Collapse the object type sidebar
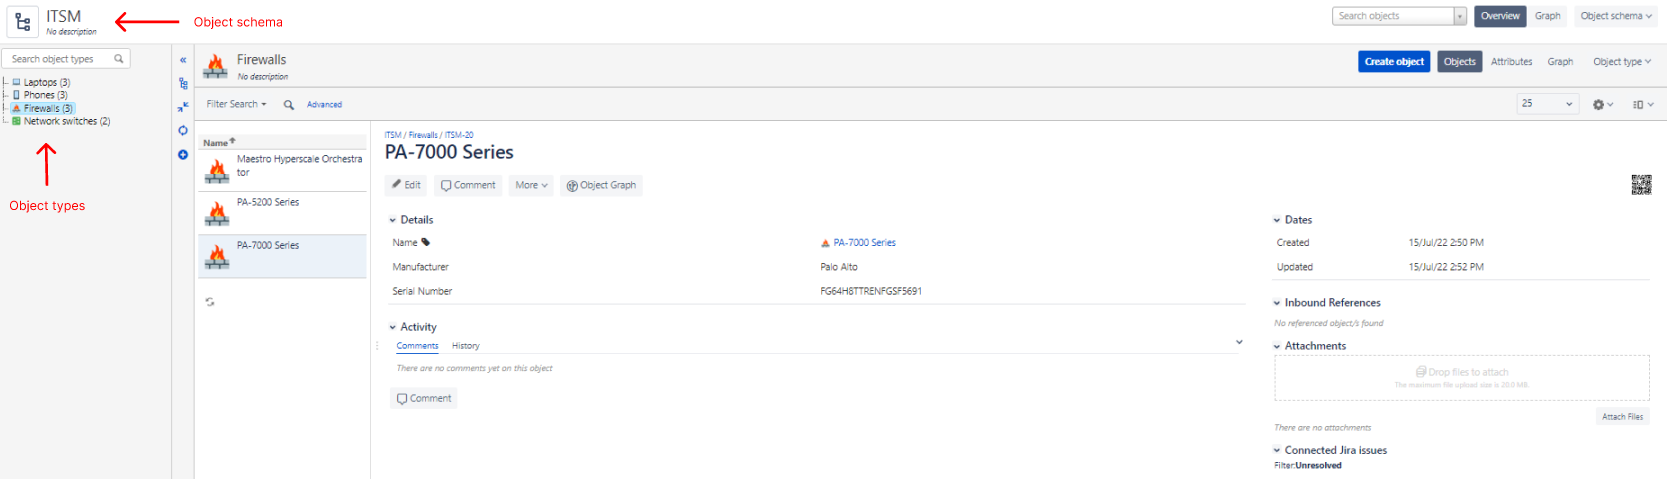This screenshot has height=479, width=1667. 183,60
